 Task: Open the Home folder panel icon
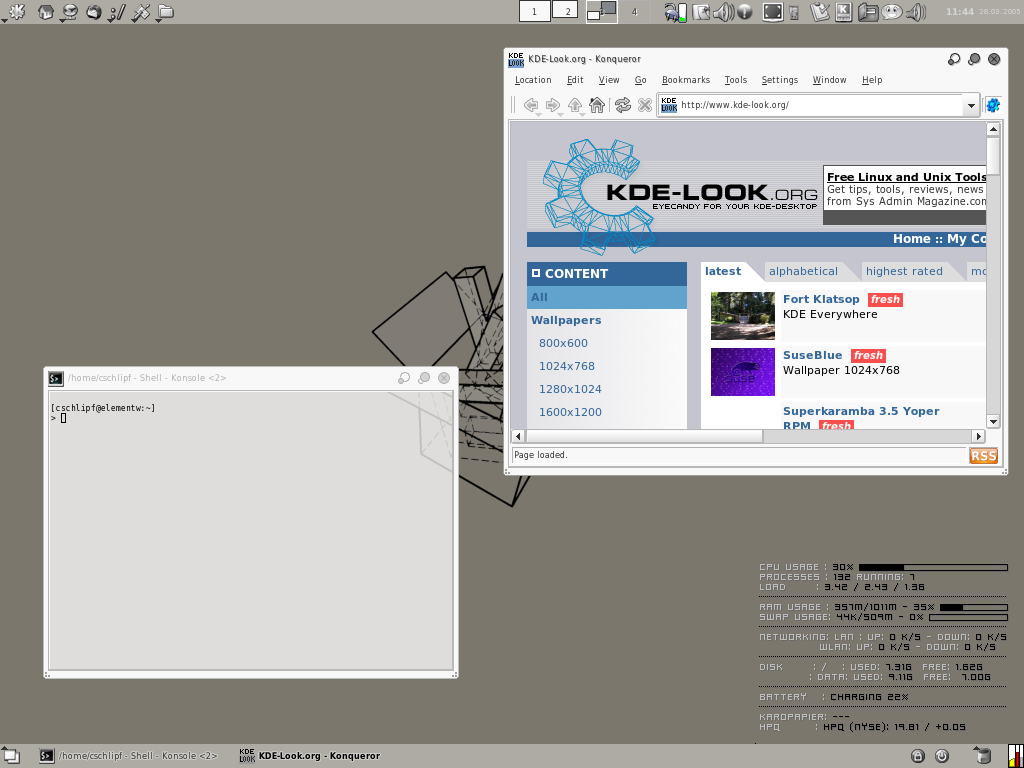46,11
